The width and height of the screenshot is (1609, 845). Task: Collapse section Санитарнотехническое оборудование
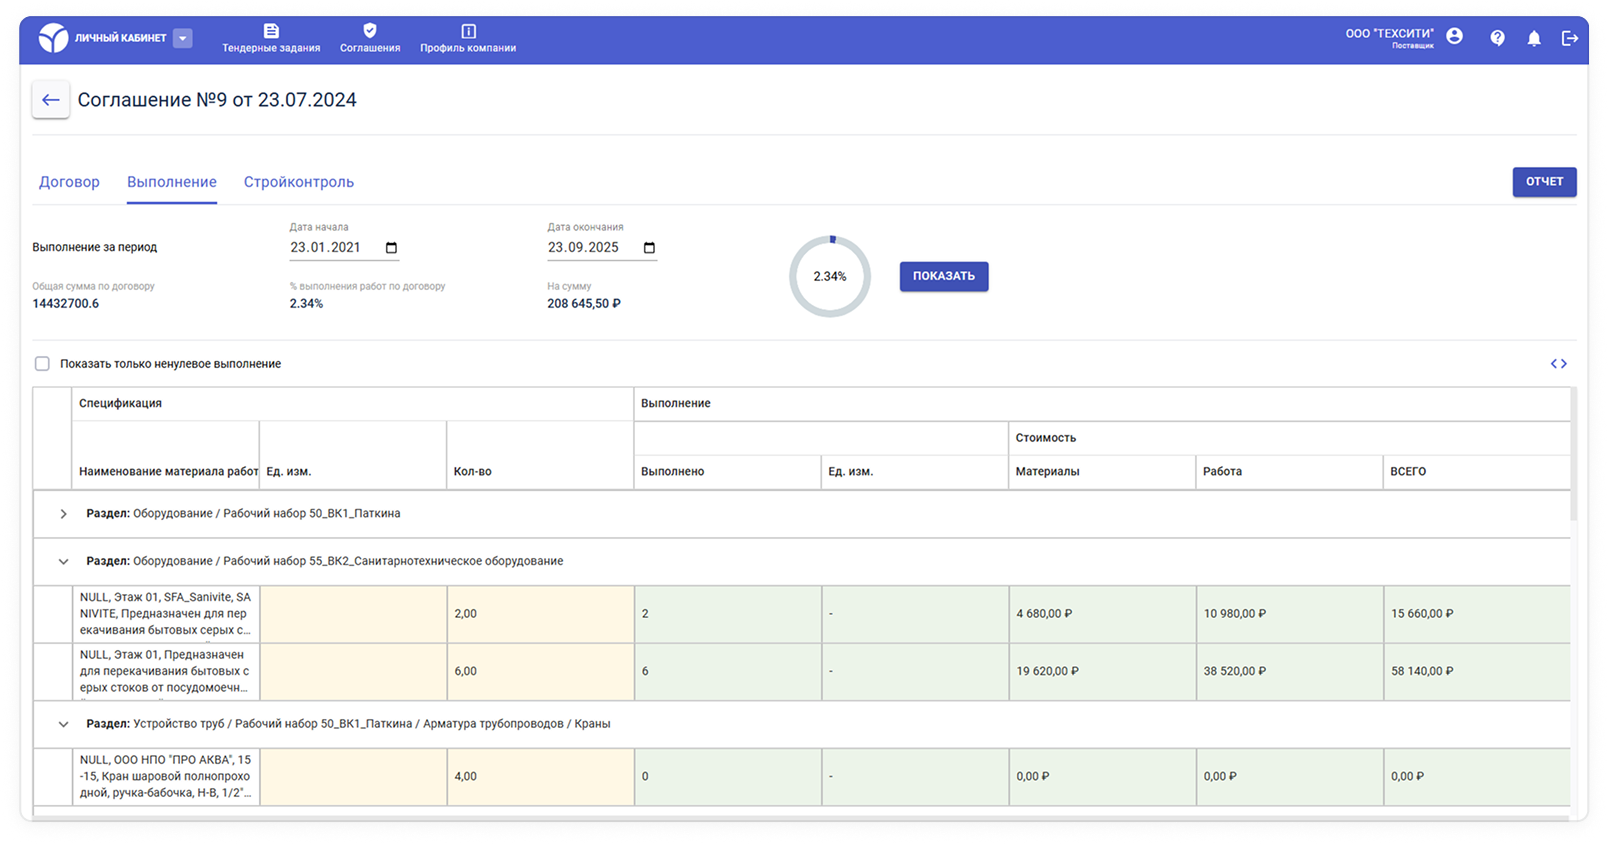[63, 562]
